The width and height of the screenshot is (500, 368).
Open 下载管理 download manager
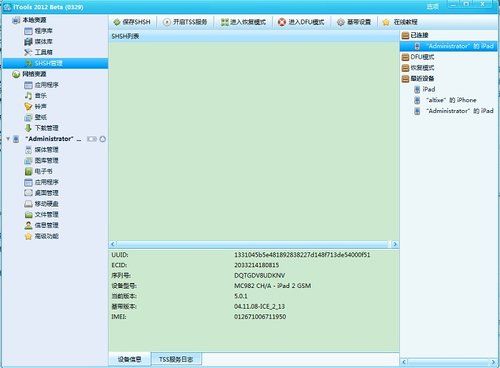click(x=41, y=128)
